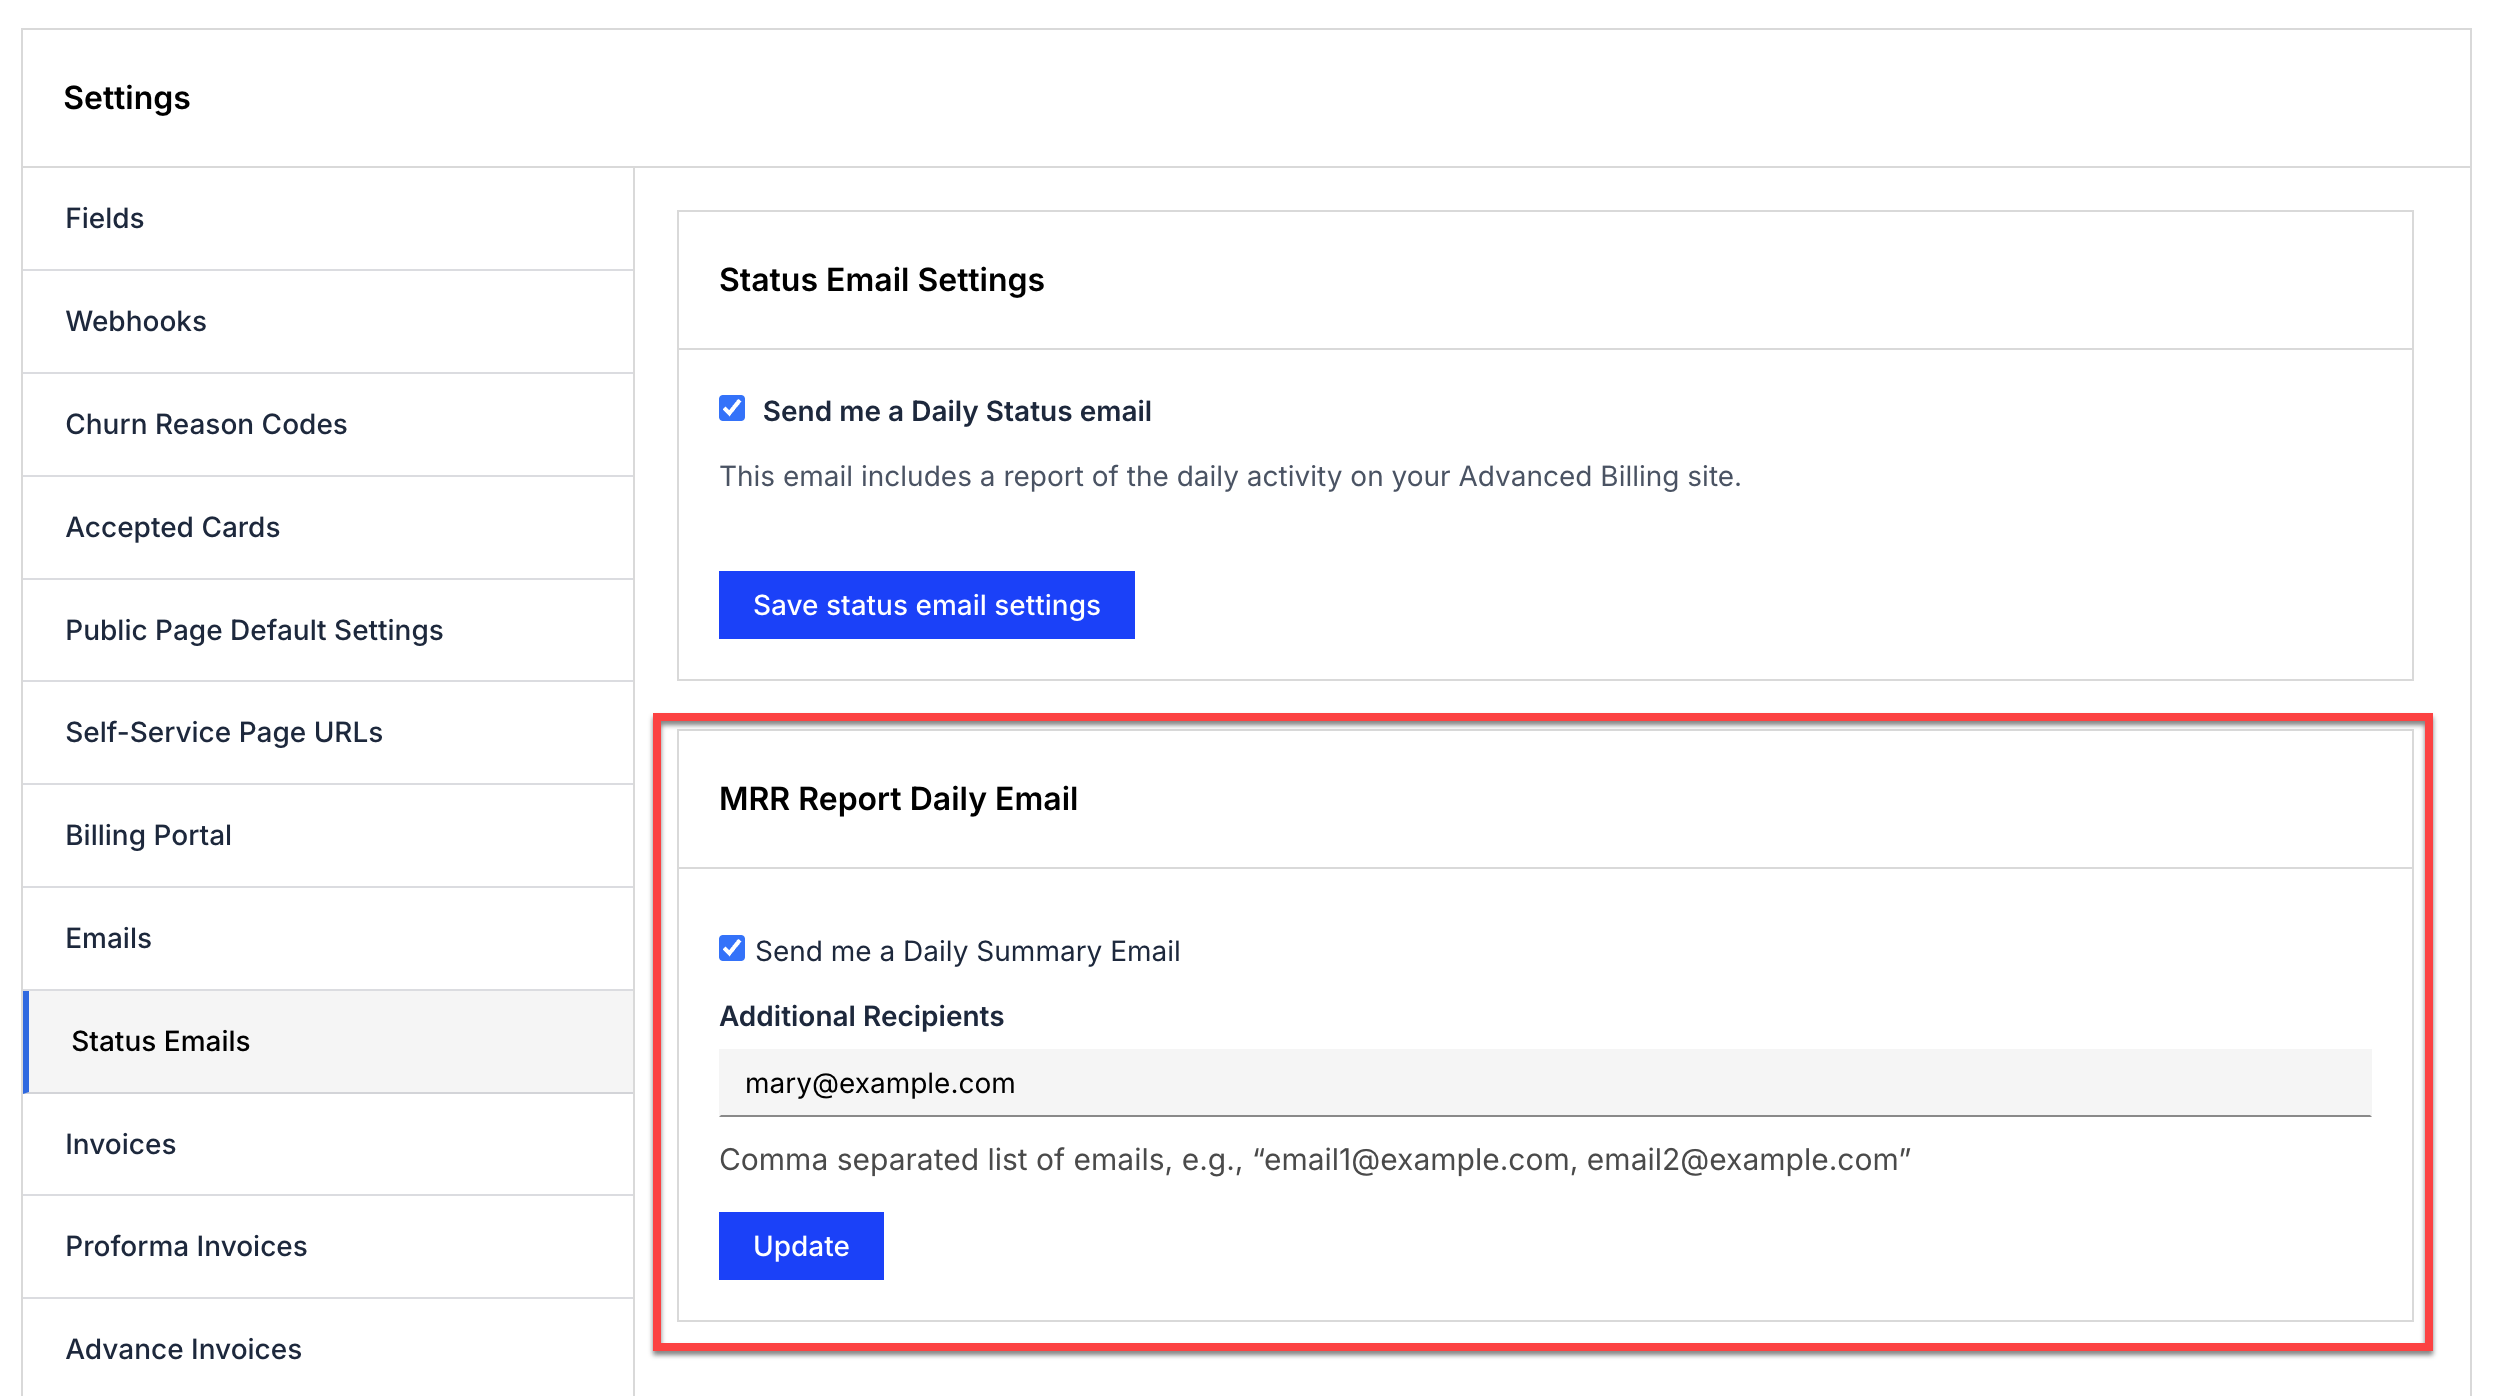Viewport: 2502px width, 1396px height.
Task: Navigate to Self-Service Page URLs
Action: 328,732
